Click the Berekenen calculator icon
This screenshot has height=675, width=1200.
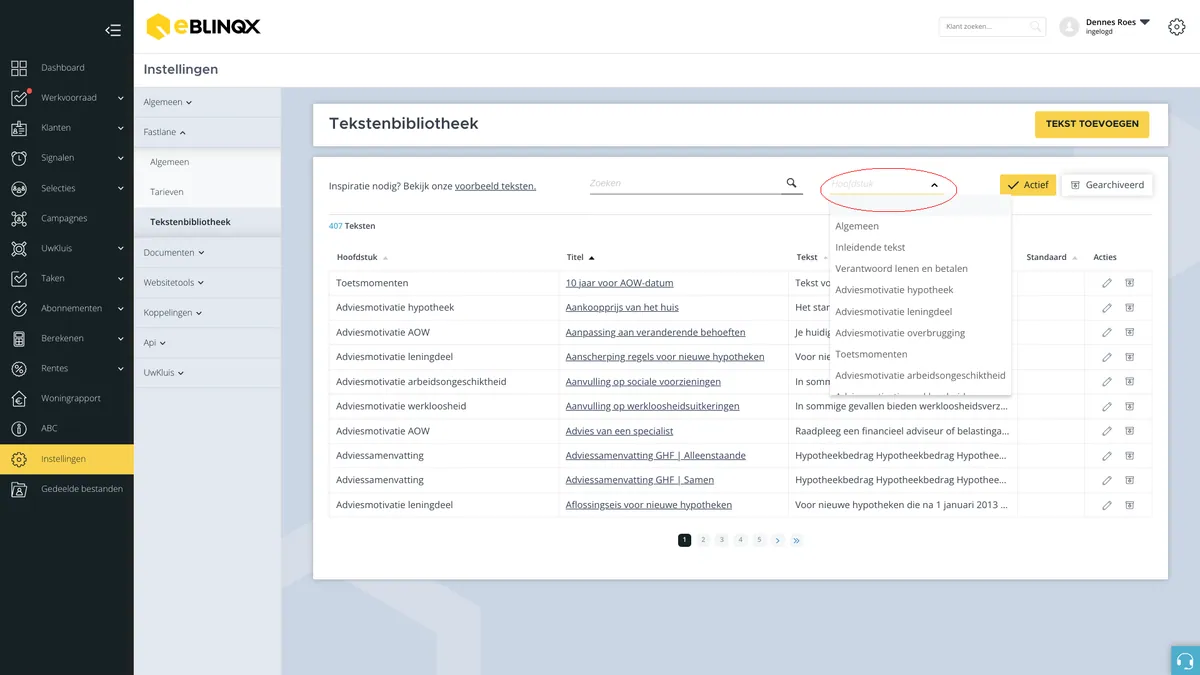[19, 338]
